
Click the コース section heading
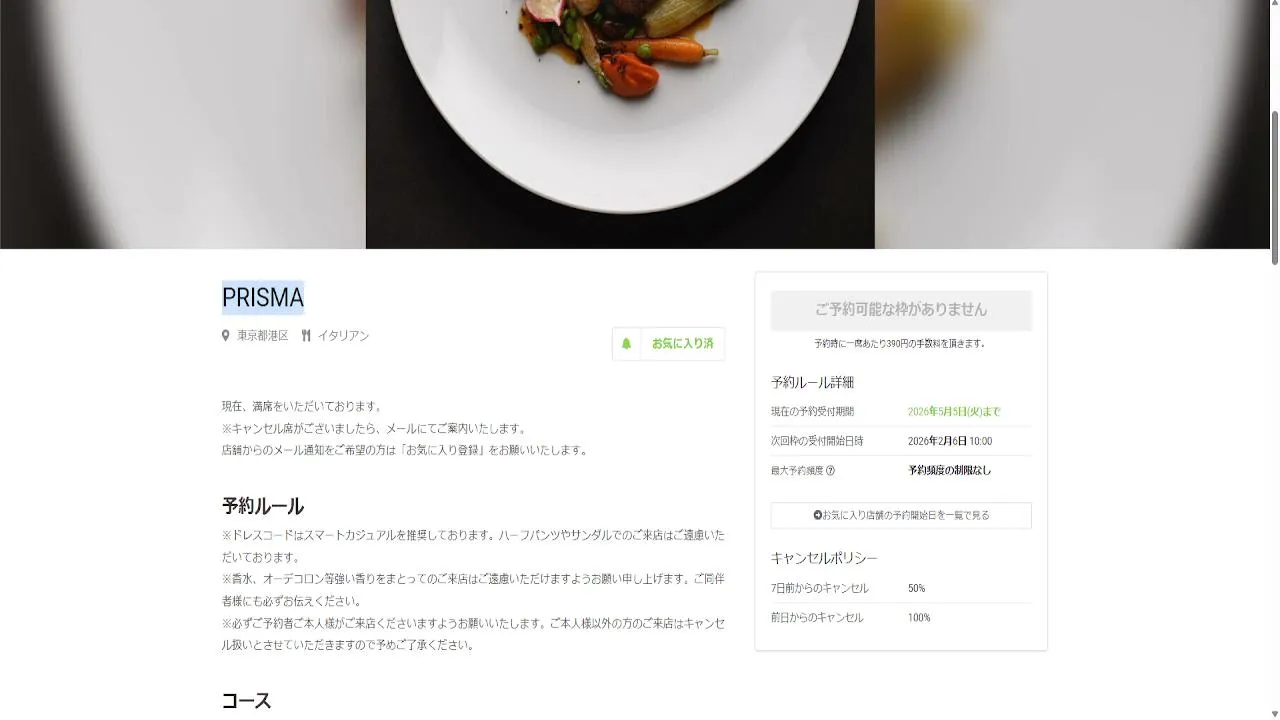(246, 700)
